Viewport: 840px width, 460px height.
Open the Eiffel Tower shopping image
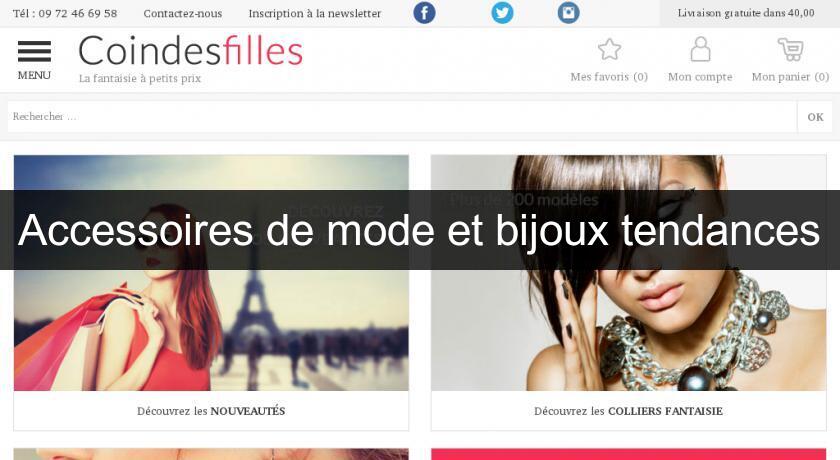(x=211, y=273)
